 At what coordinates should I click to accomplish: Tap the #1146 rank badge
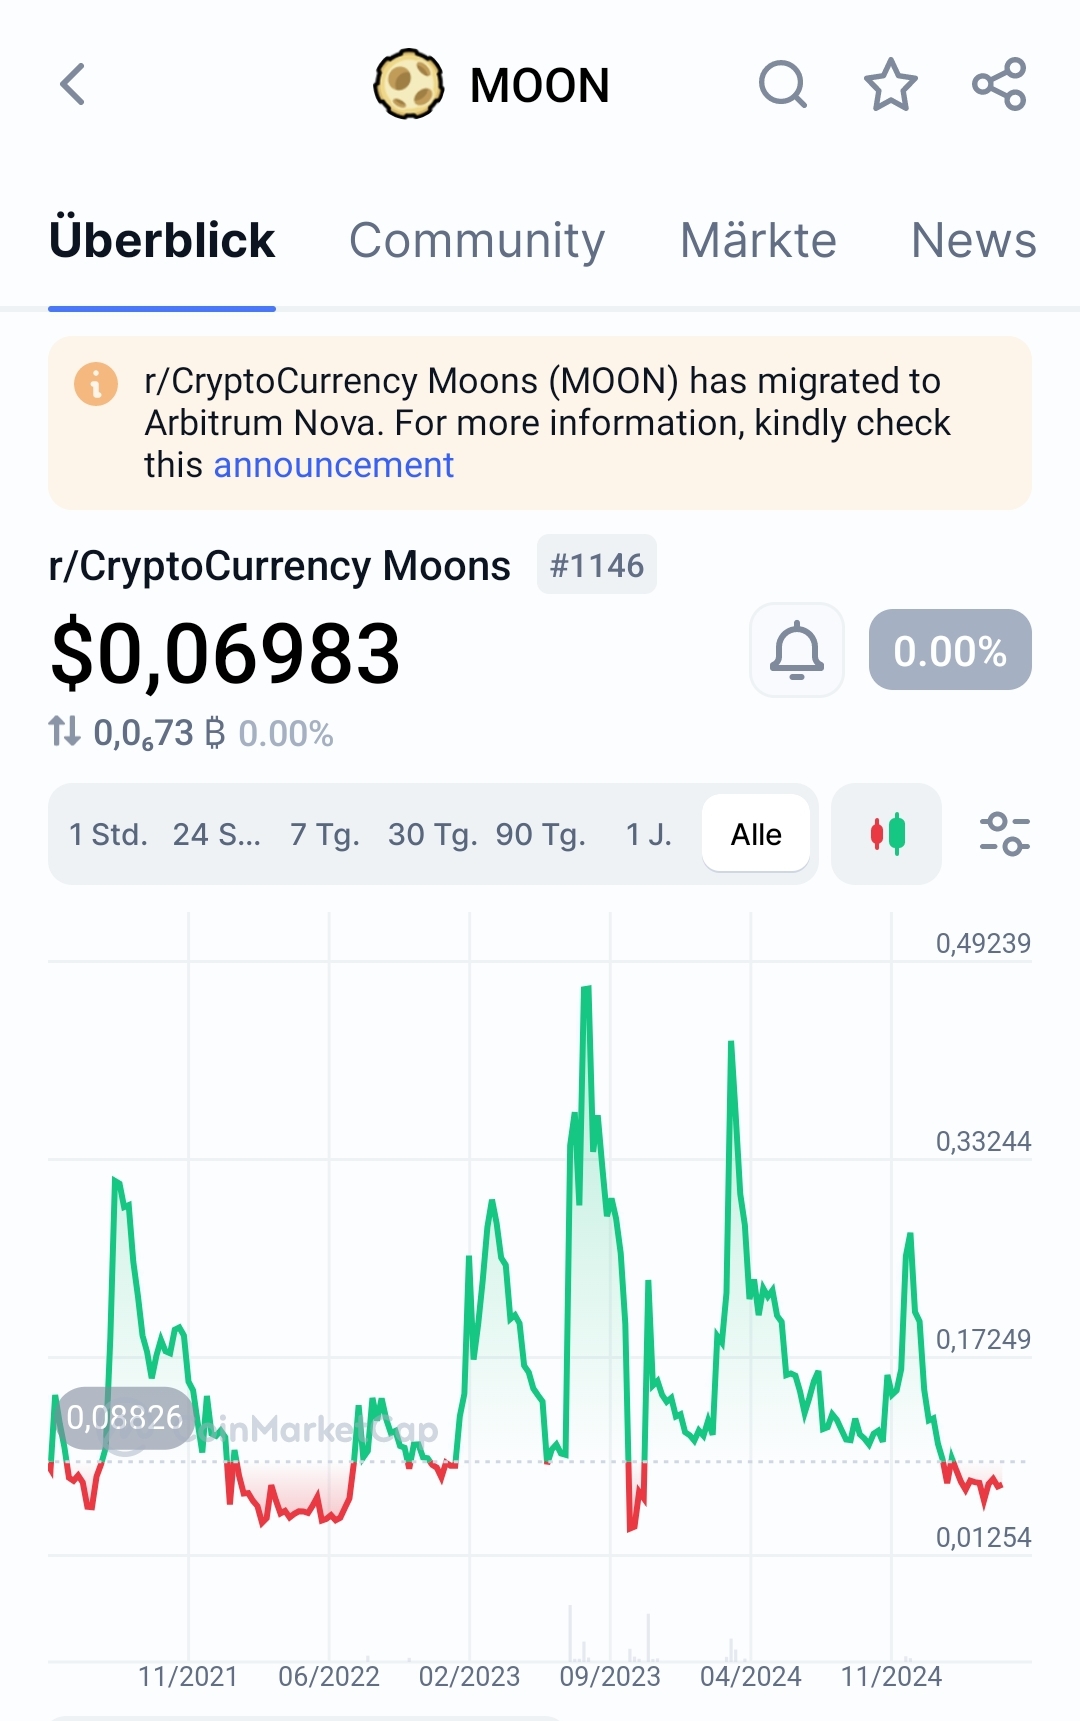(x=597, y=565)
